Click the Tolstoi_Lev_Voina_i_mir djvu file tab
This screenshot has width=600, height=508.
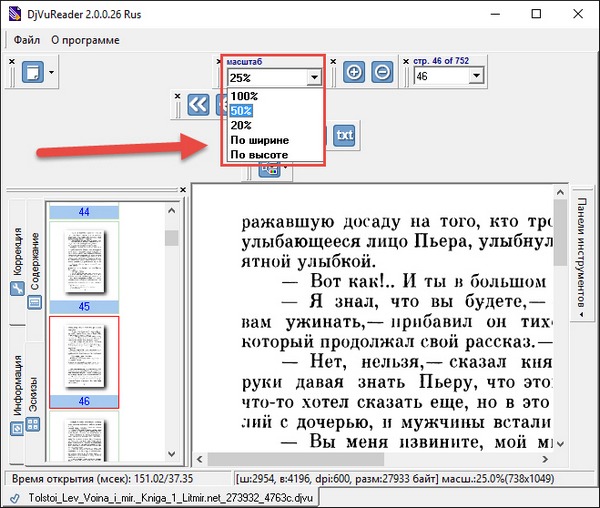point(162,498)
